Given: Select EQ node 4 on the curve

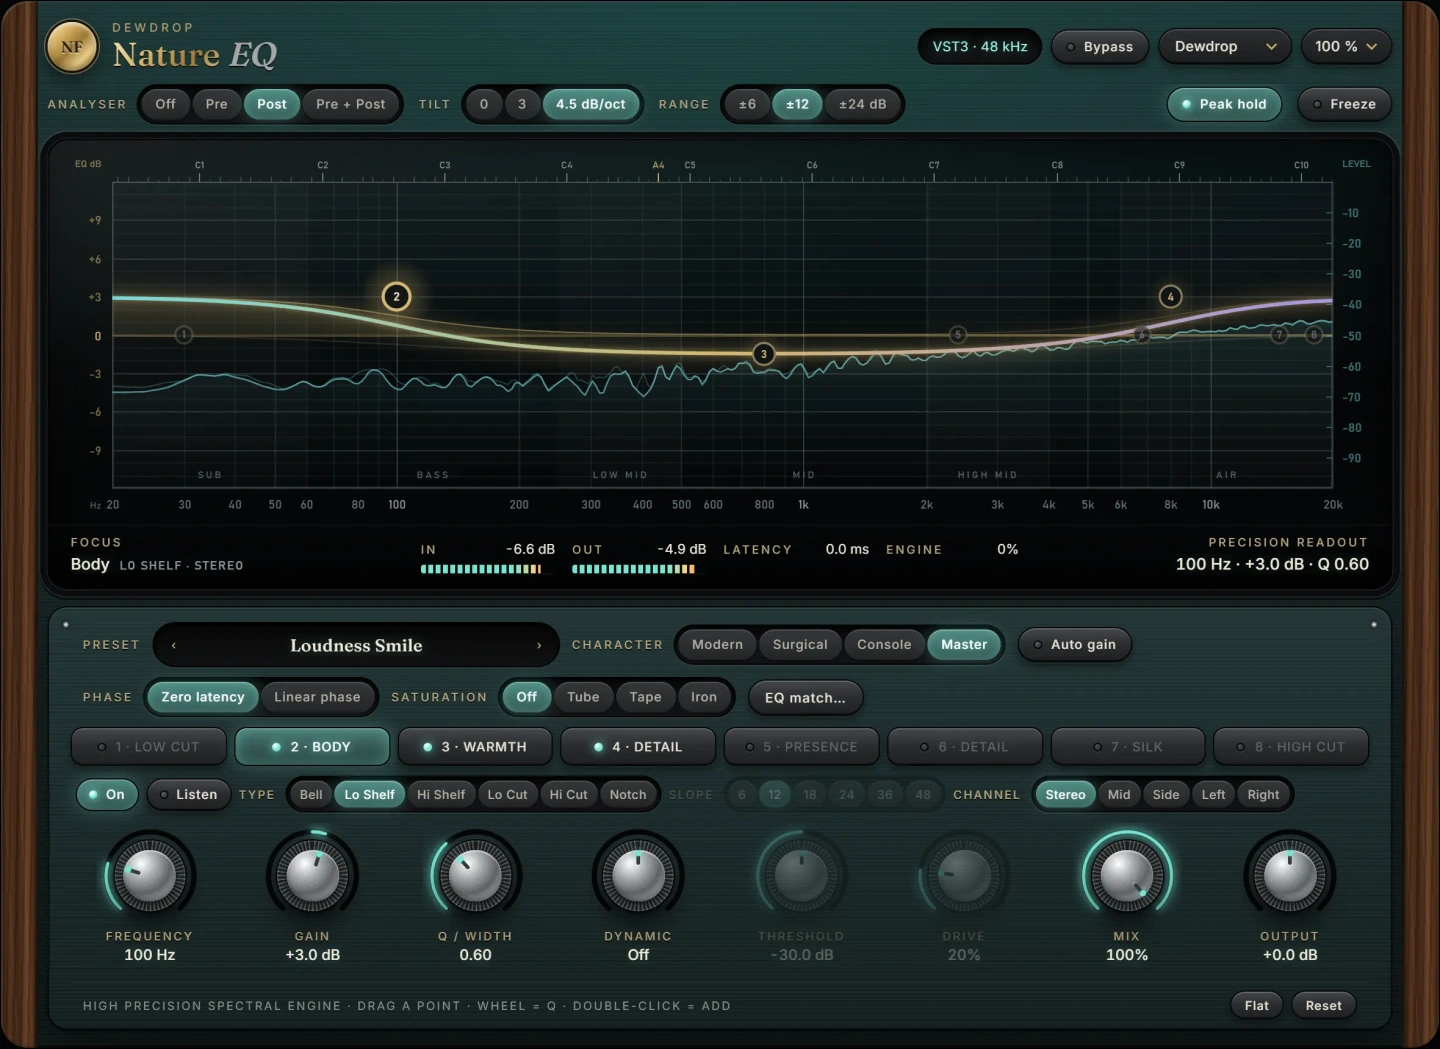Looking at the screenshot, I should 1170,297.
